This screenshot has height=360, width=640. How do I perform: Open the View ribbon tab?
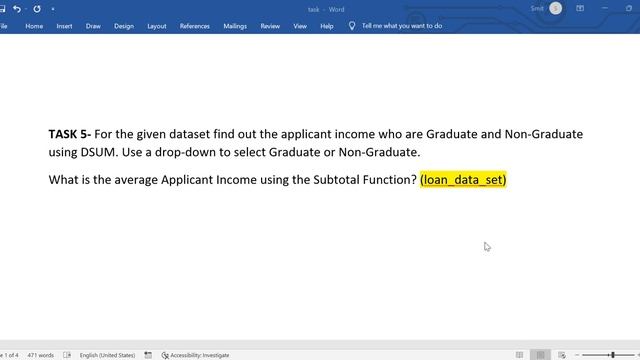[x=300, y=26]
